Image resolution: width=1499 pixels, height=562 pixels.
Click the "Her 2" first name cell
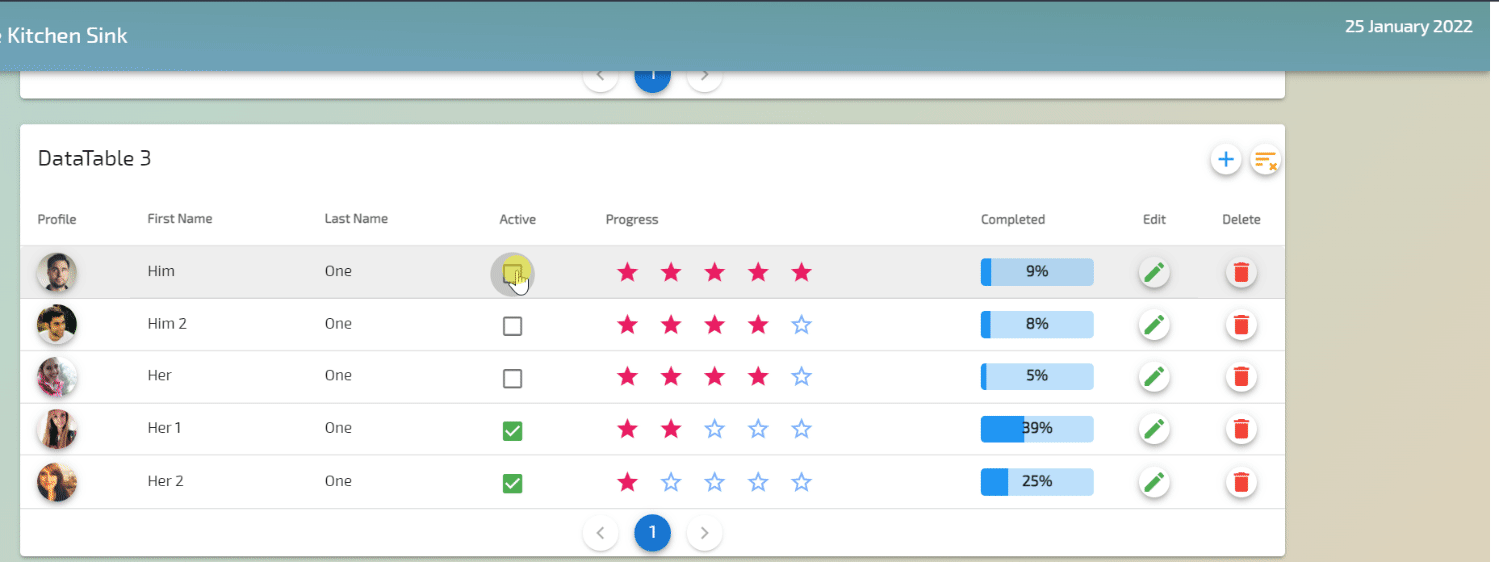(166, 481)
